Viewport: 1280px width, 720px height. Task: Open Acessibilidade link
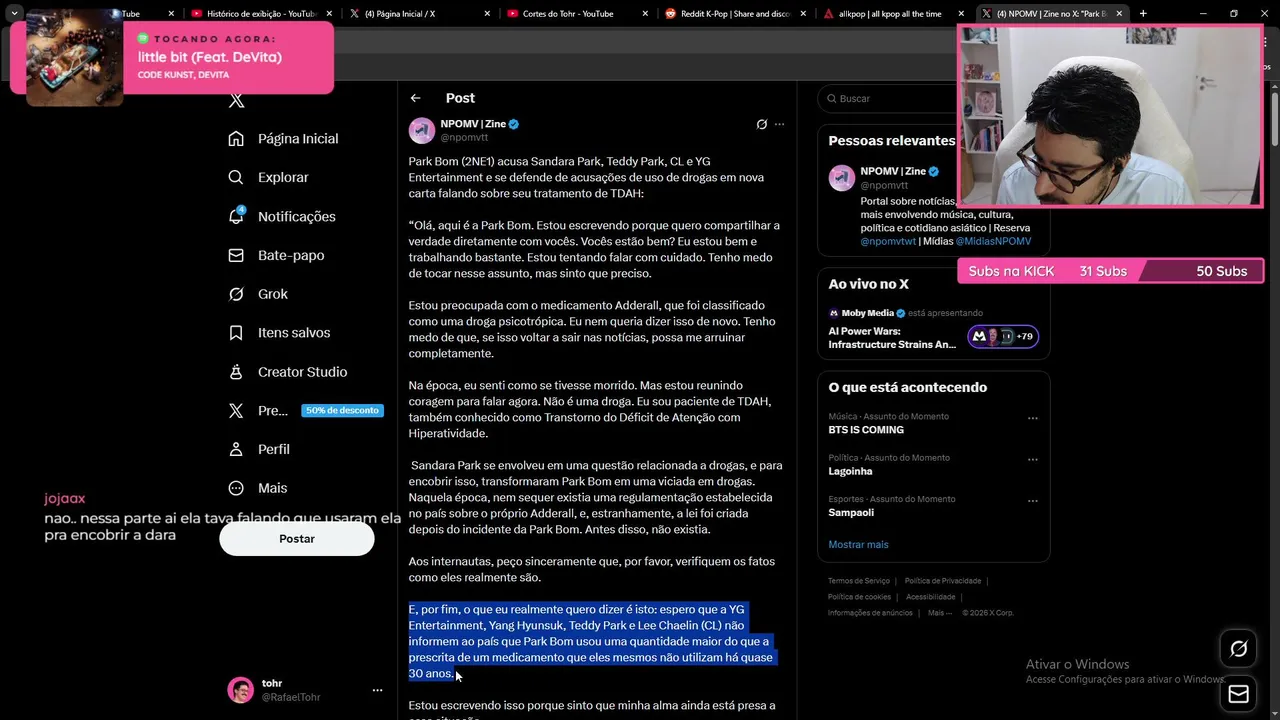930,597
